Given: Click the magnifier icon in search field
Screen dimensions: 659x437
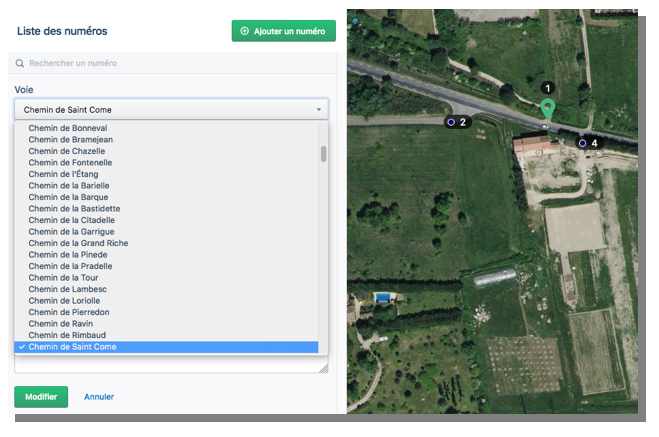Looking at the screenshot, I should (x=20, y=63).
